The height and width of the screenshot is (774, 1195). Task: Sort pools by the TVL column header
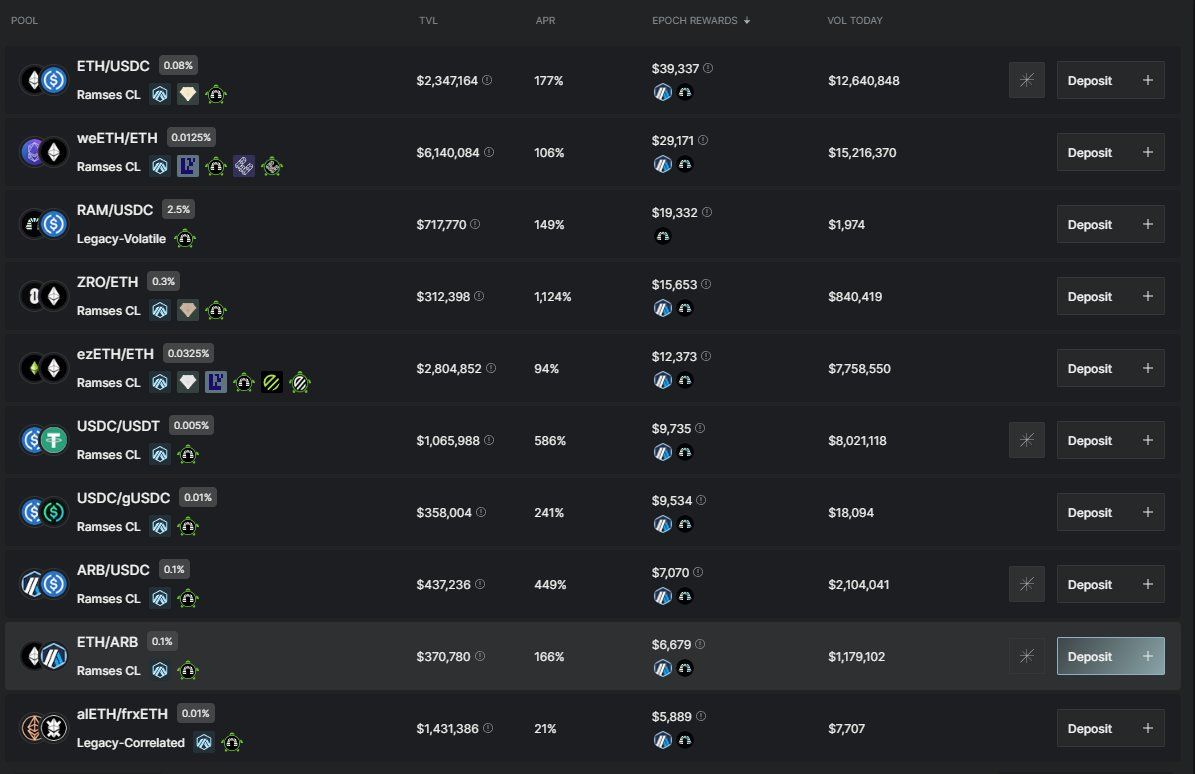tap(428, 21)
